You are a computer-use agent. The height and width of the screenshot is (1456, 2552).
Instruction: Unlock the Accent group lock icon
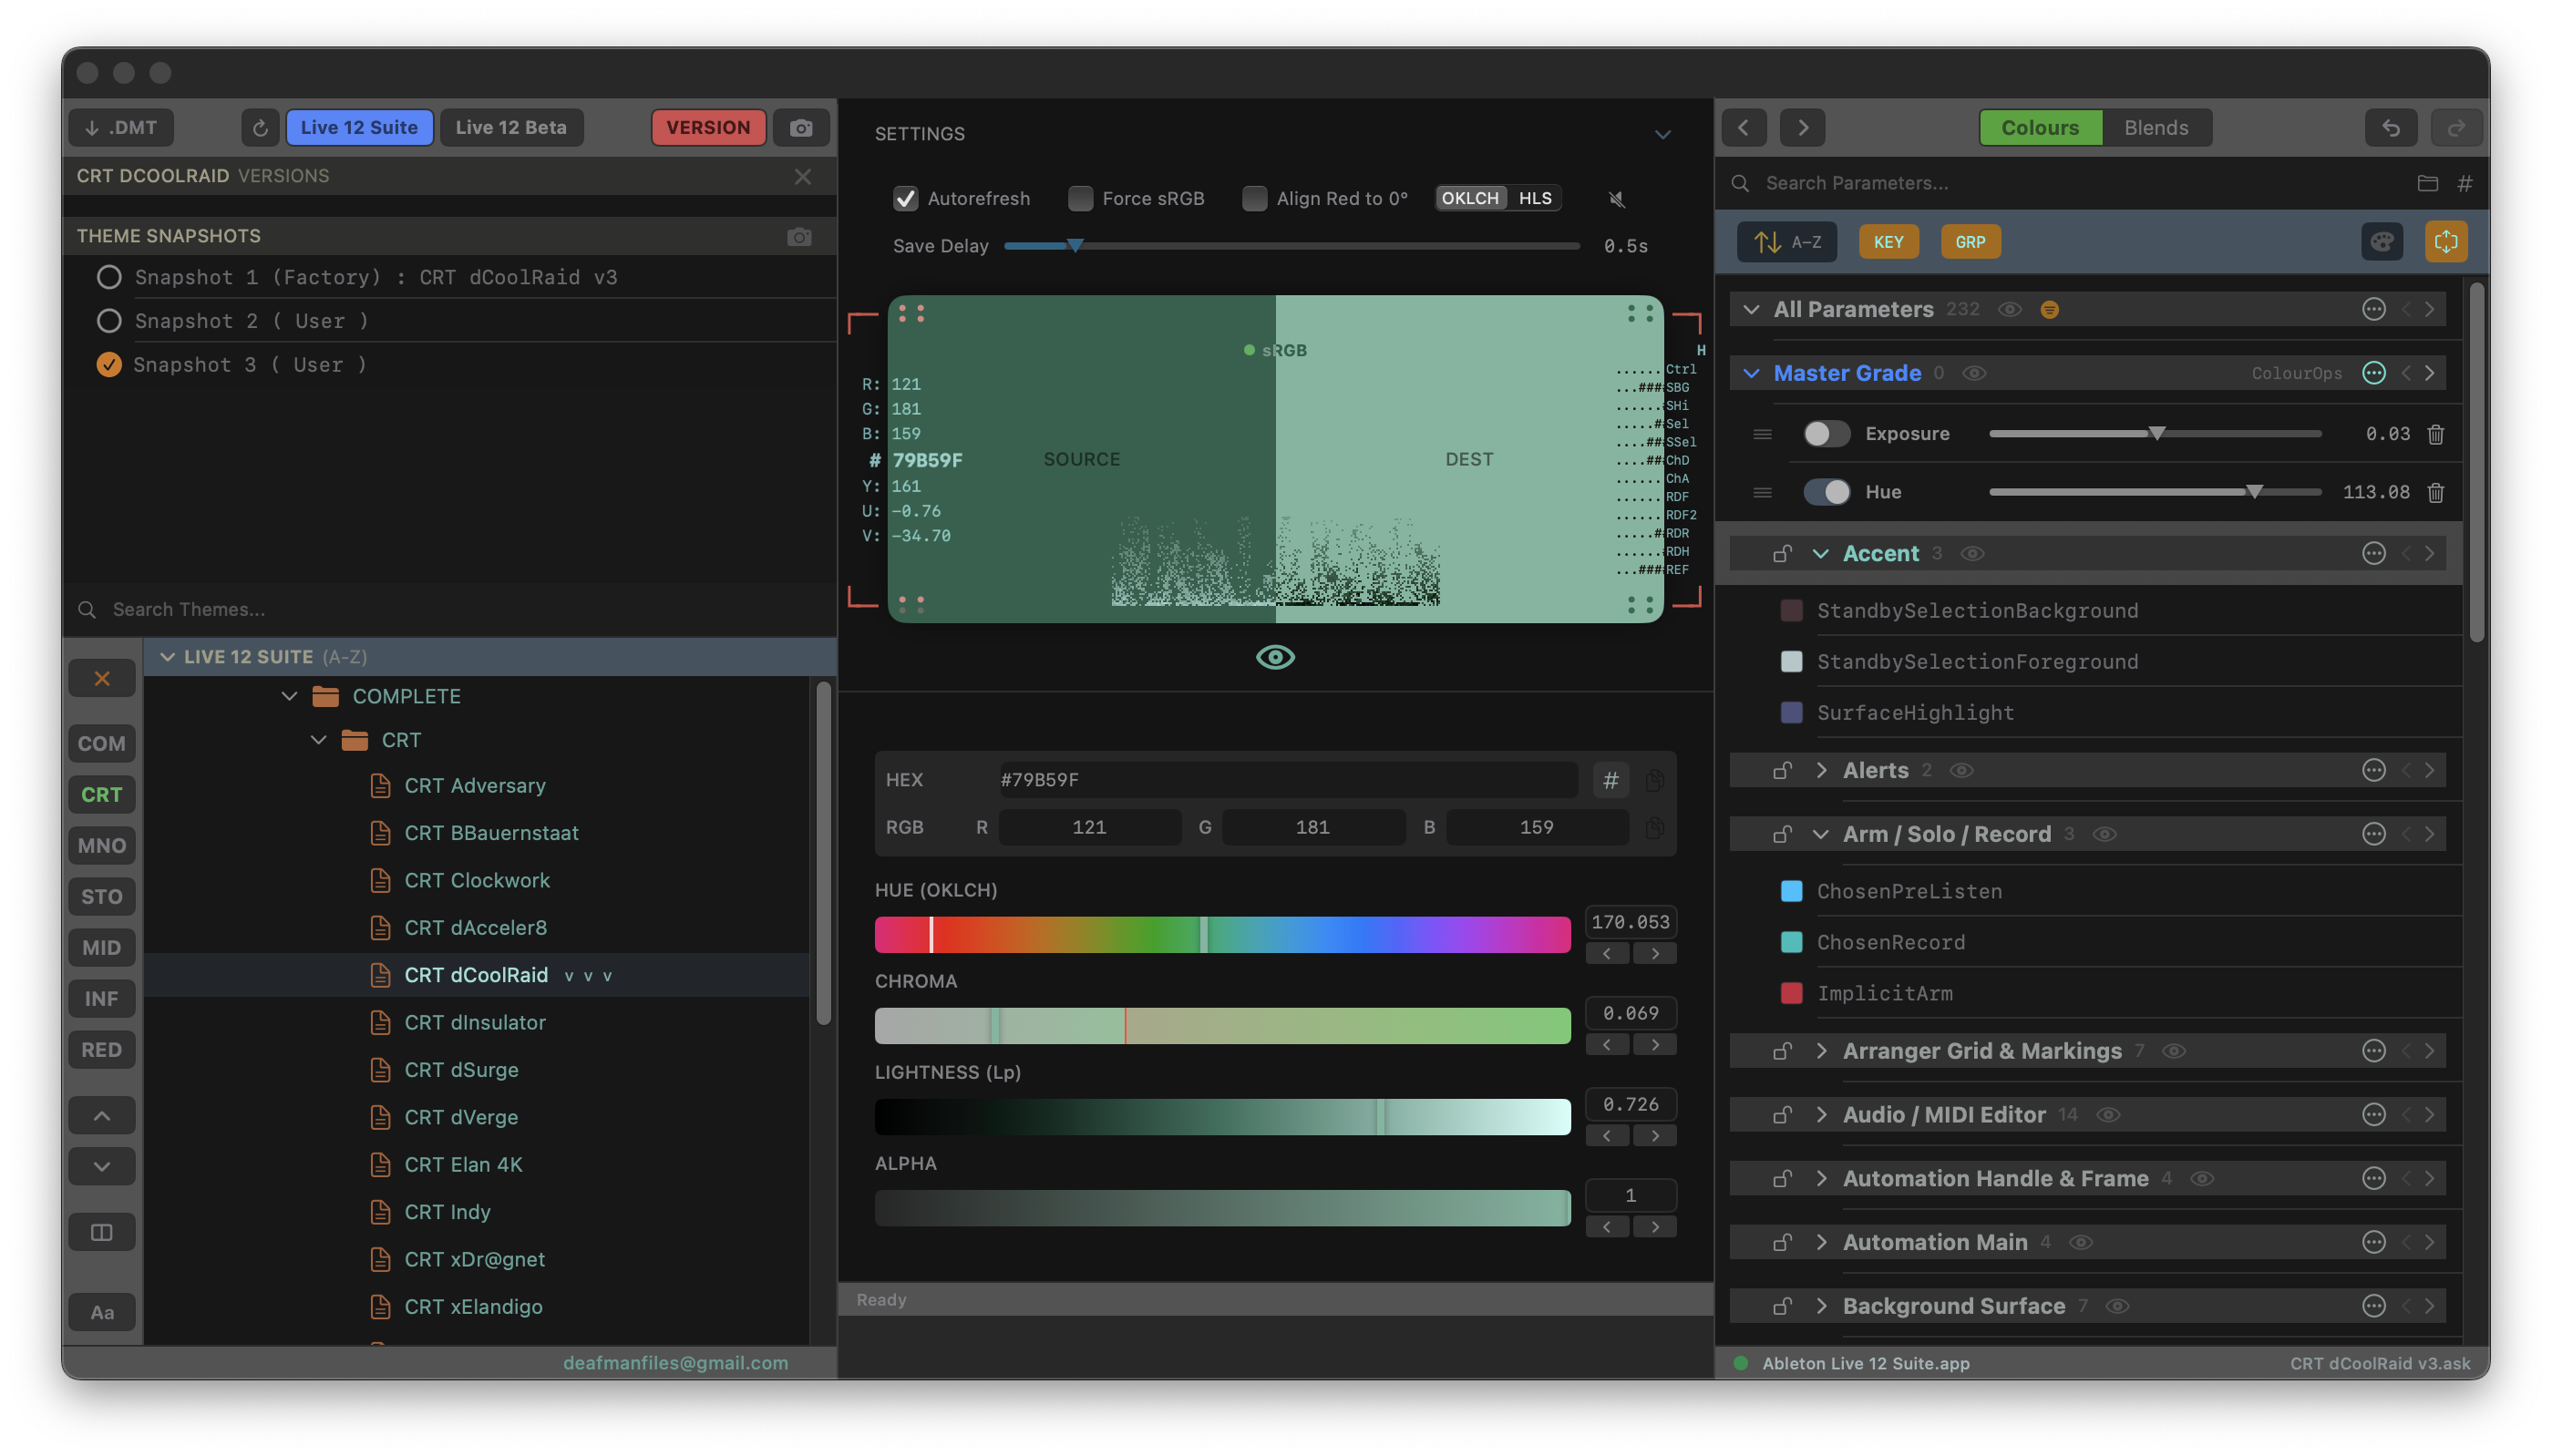1781,554
